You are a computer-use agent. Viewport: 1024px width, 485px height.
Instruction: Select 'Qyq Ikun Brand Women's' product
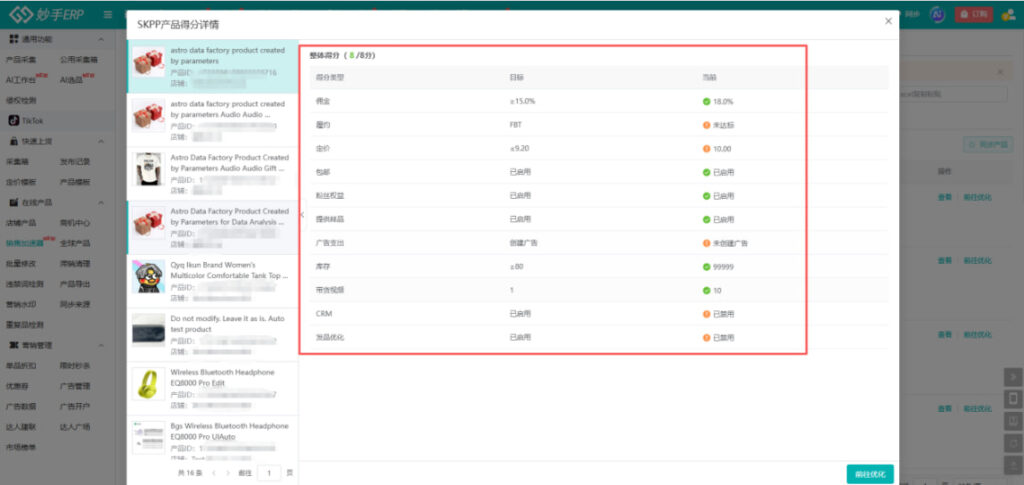212,281
